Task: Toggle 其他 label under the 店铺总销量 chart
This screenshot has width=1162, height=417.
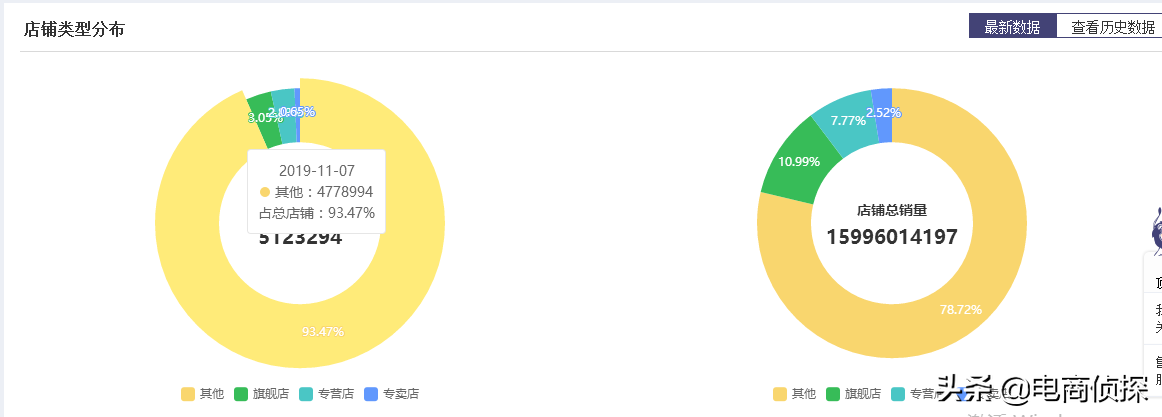Action: pyautogui.click(x=804, y=394)
